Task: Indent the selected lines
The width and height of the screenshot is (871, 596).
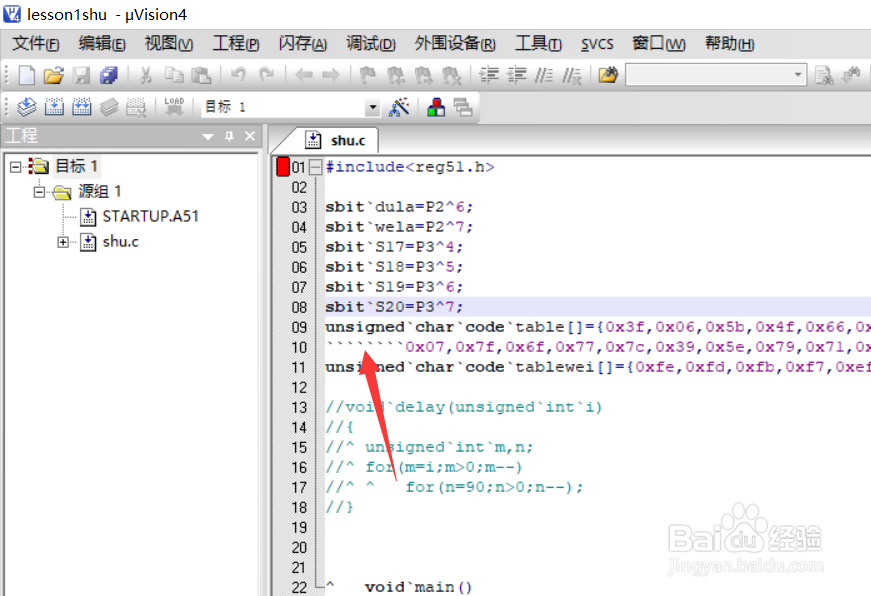Action: [489, 75]
